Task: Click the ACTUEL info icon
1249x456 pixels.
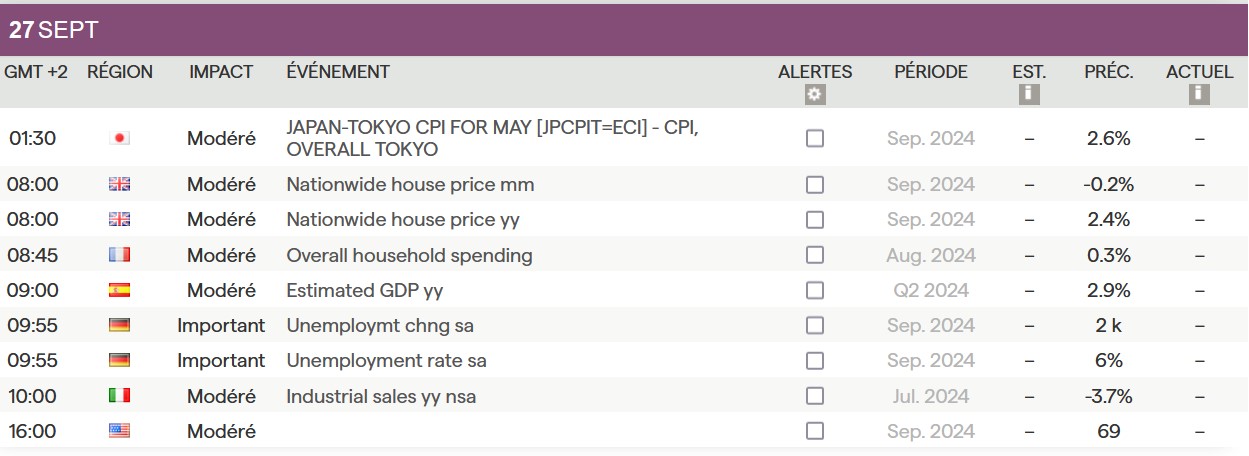Action: 1199,95
